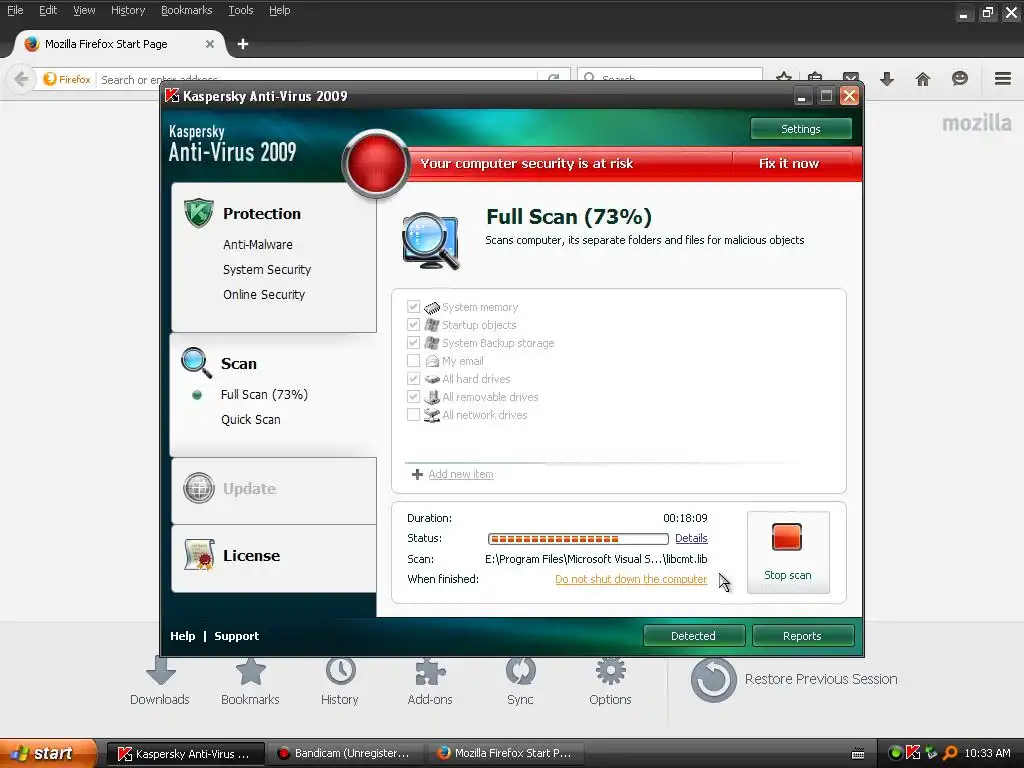Image resolution: width=1024 pixels, height=768 pixels.
Task: Toggle the System memory checkbox
Action: (x=413, y=306)
